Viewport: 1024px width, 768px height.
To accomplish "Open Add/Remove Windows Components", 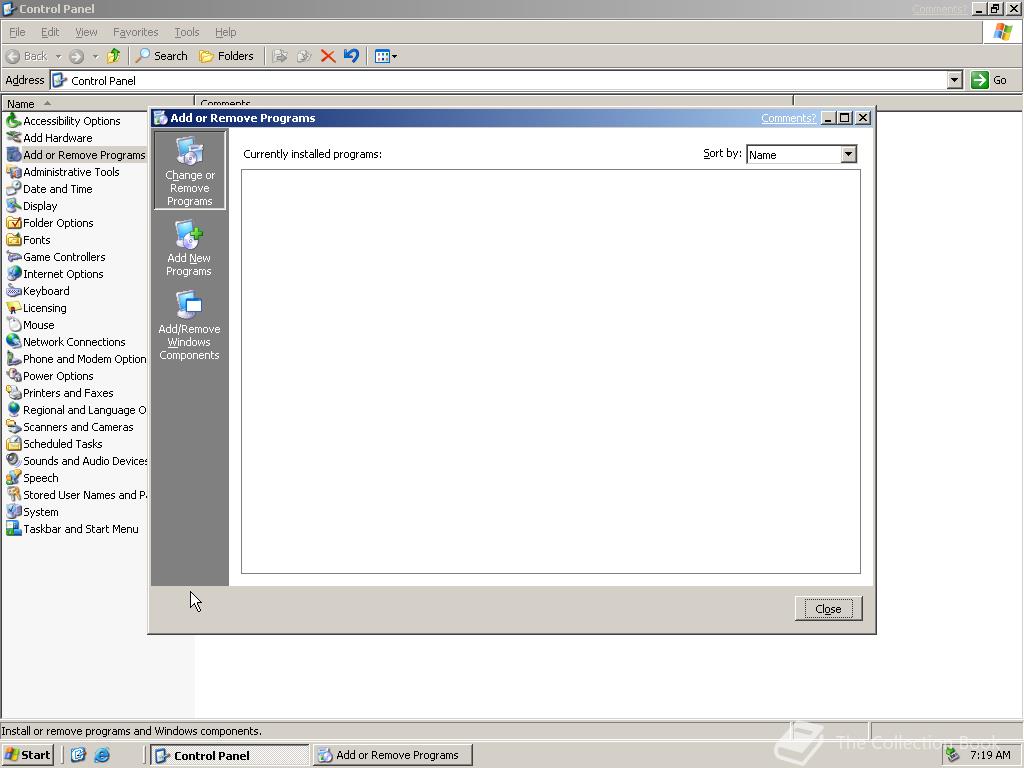I will (189, 325).
